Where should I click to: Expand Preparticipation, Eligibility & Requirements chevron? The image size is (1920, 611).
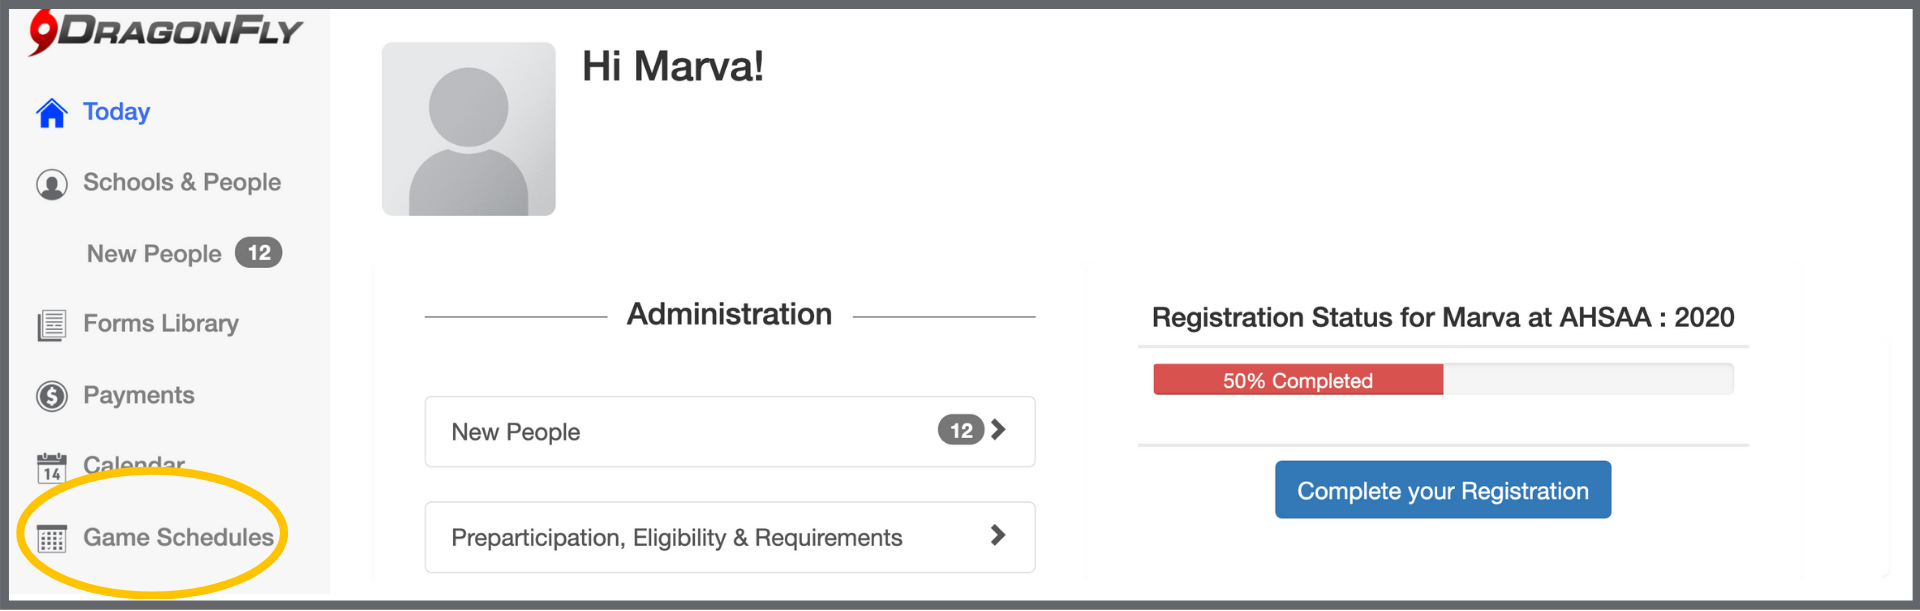pyautogui.click(x=998, y=536)
